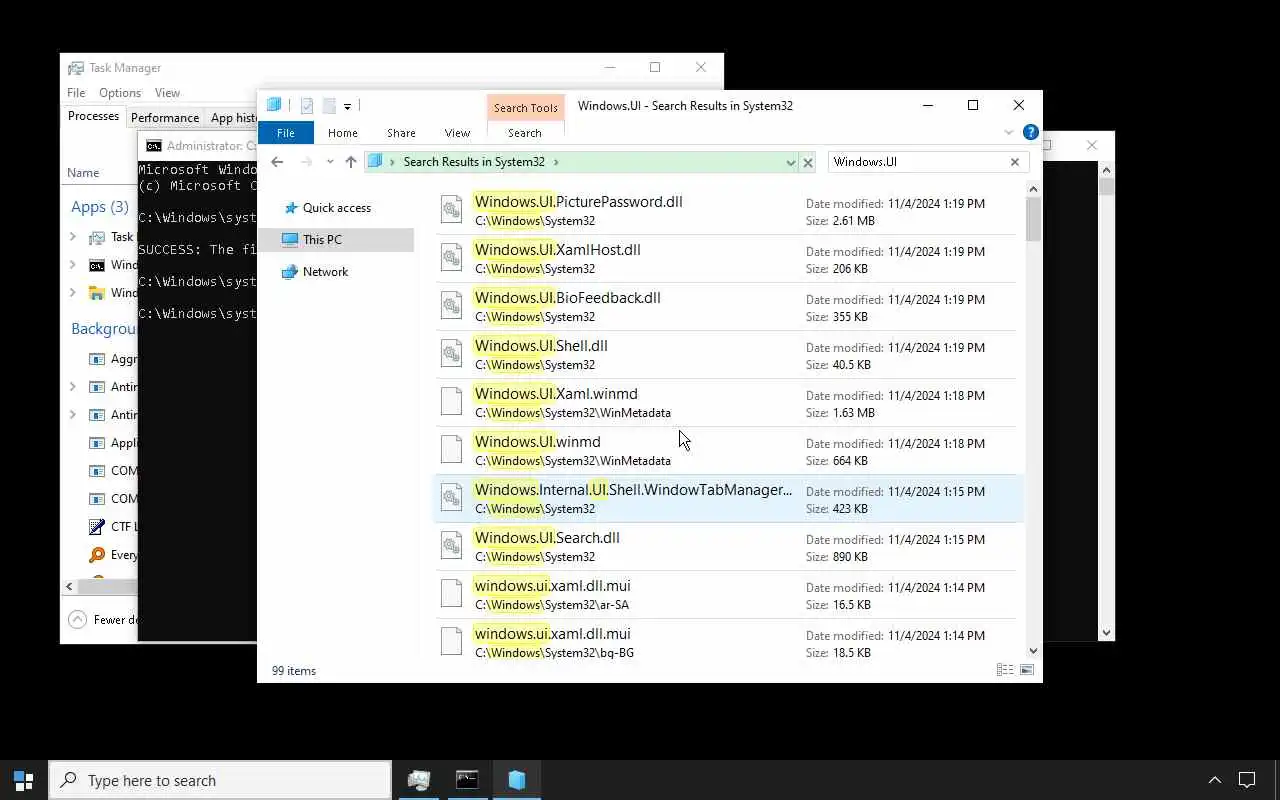The image size is (1280, 800).
Task: Open the notification center icon
Action: 1247,780
